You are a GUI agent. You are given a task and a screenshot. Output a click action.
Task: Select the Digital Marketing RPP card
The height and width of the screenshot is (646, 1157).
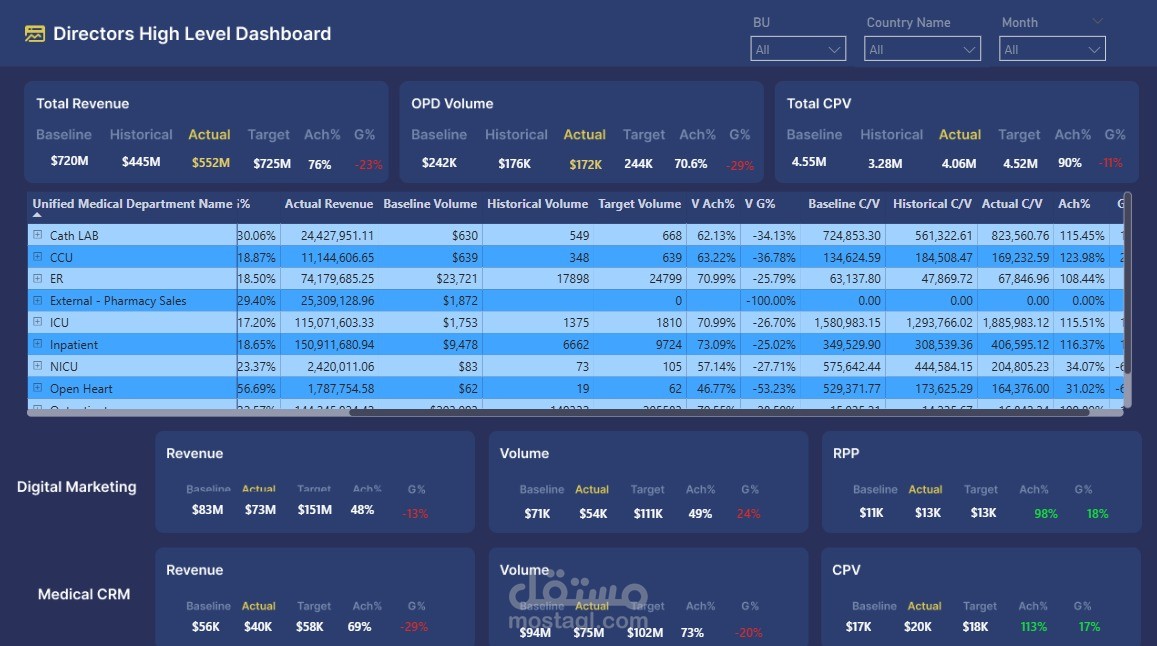pos(980,483)
